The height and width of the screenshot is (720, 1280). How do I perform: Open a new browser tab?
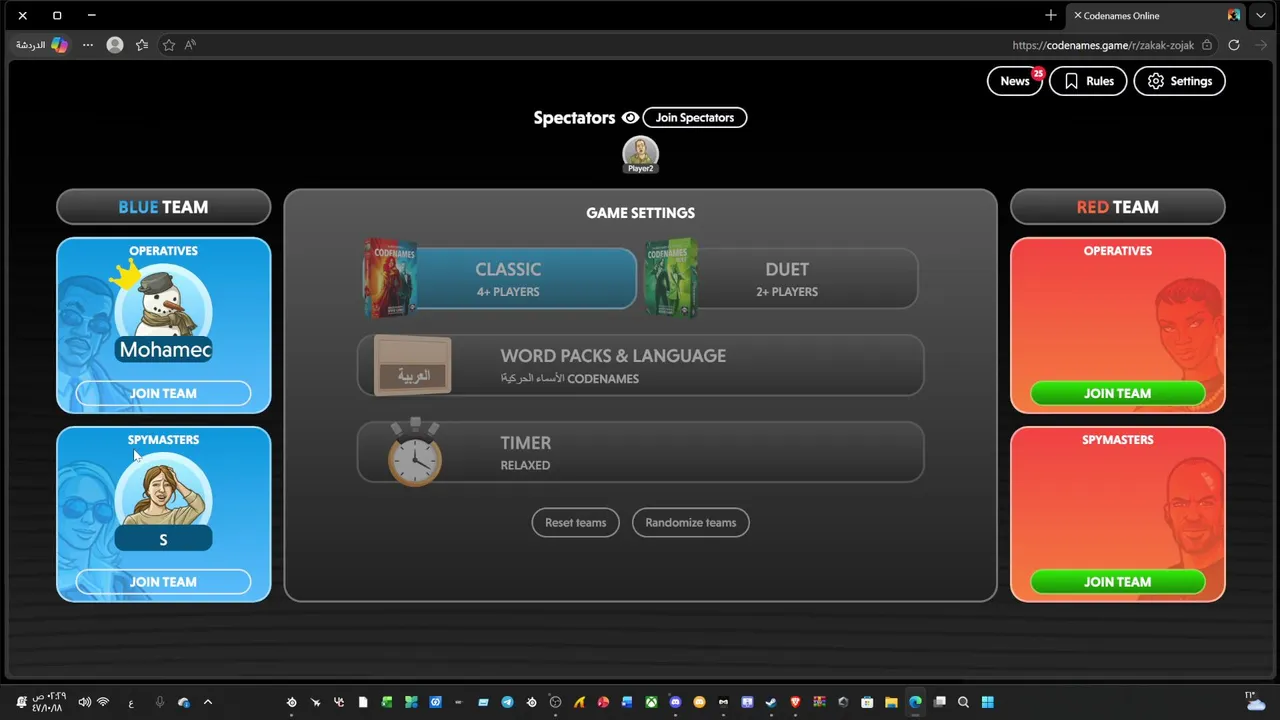pos(1050,15)
